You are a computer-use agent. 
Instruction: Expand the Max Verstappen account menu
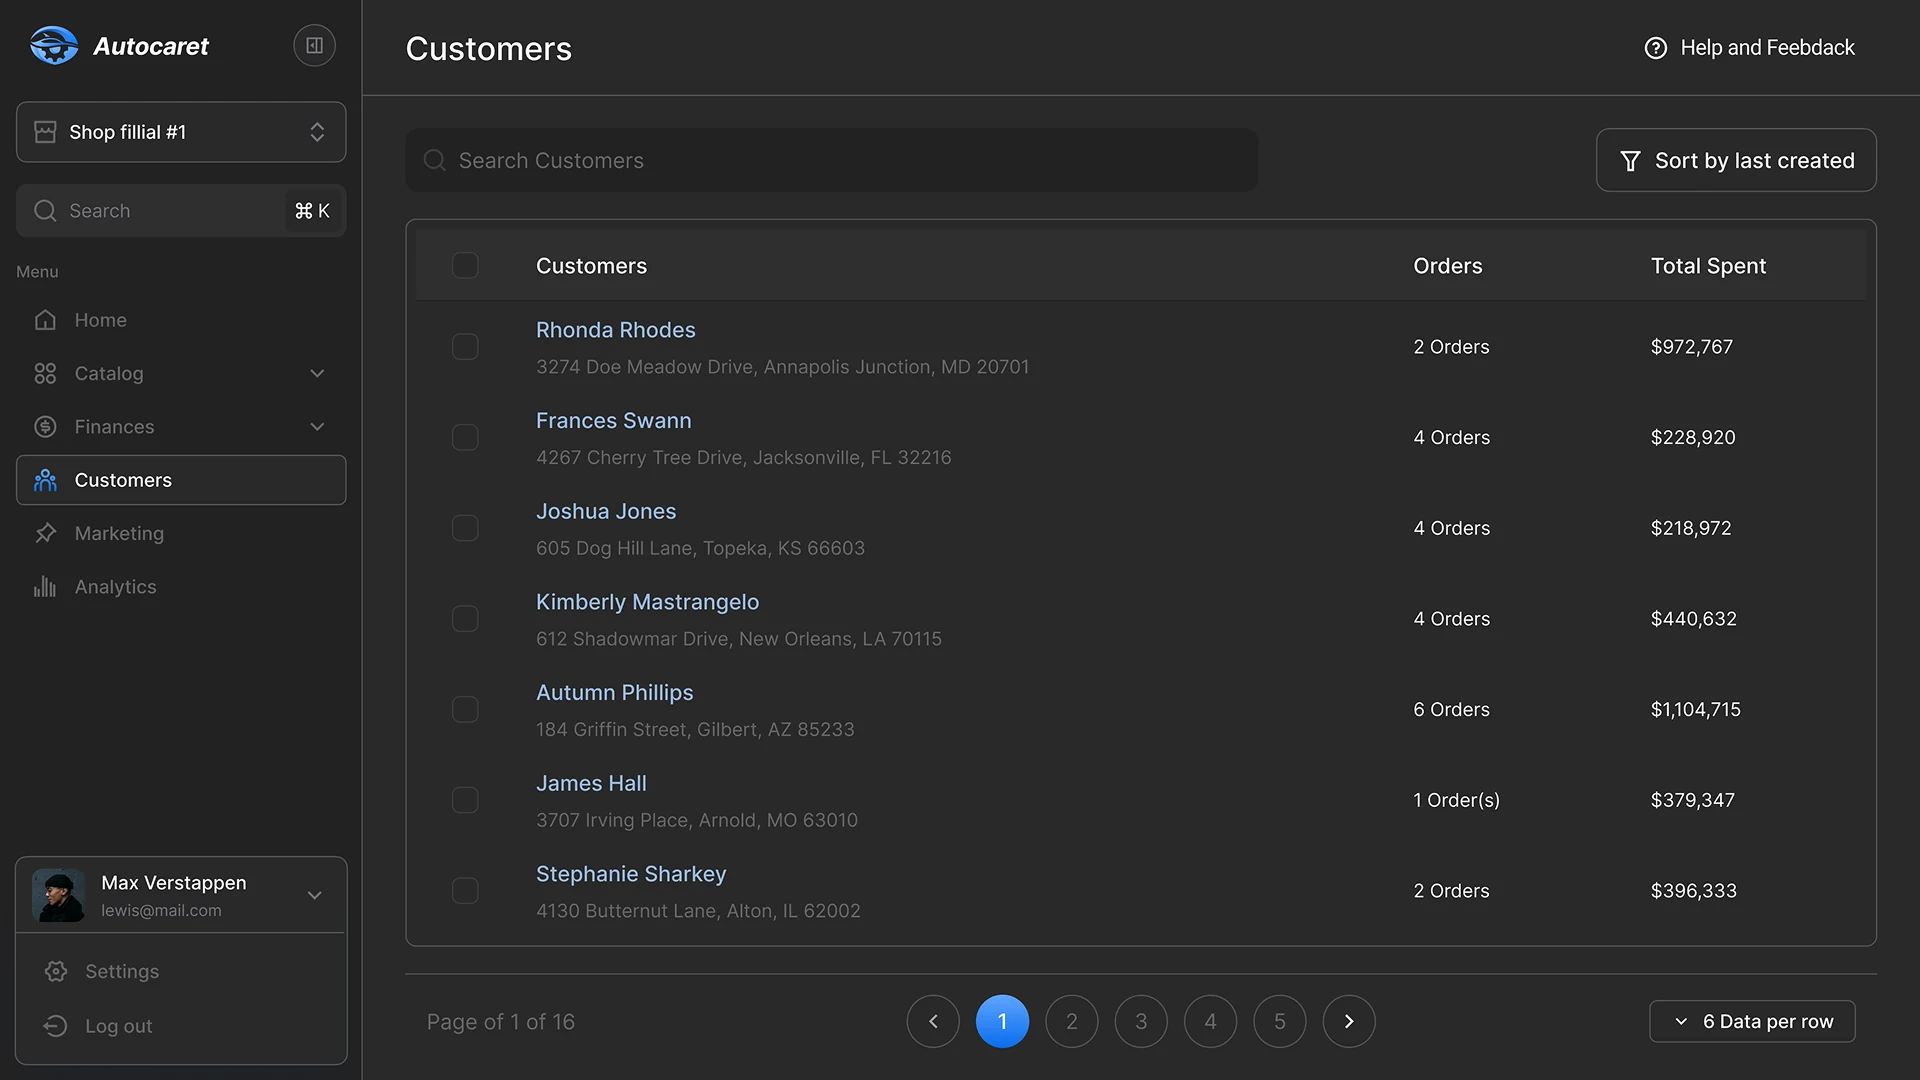[316, 895]
